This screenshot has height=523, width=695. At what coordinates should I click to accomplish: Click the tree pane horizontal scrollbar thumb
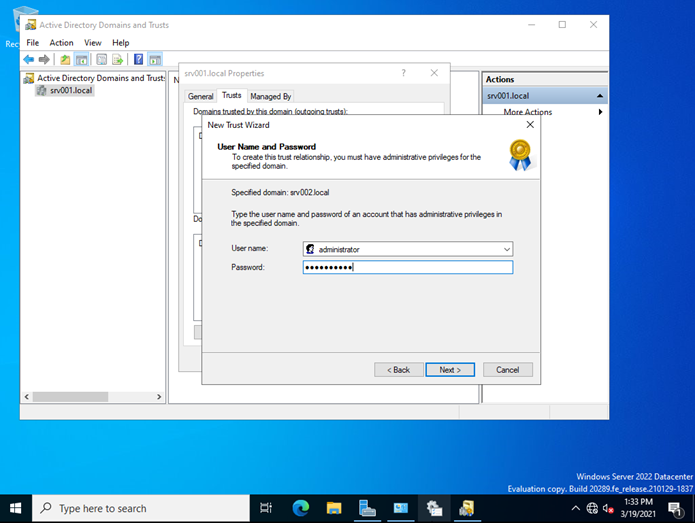[70, 397]
